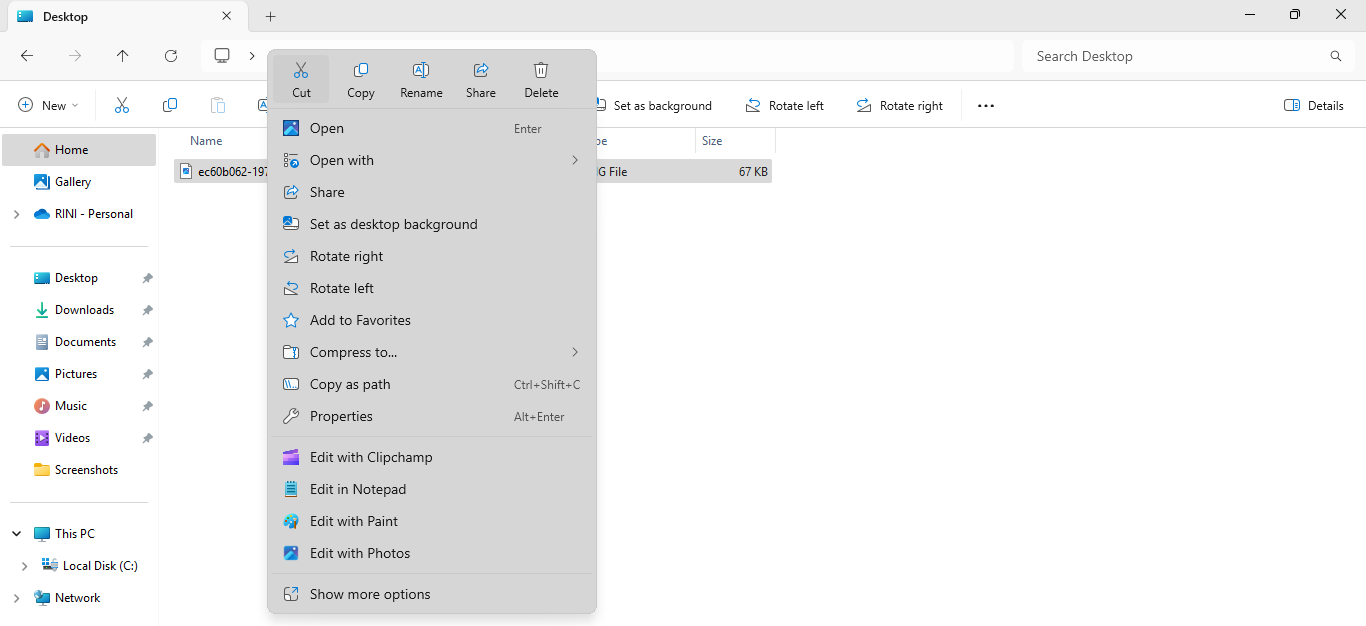
Task: Select Show more options
Action: (370, 594)
